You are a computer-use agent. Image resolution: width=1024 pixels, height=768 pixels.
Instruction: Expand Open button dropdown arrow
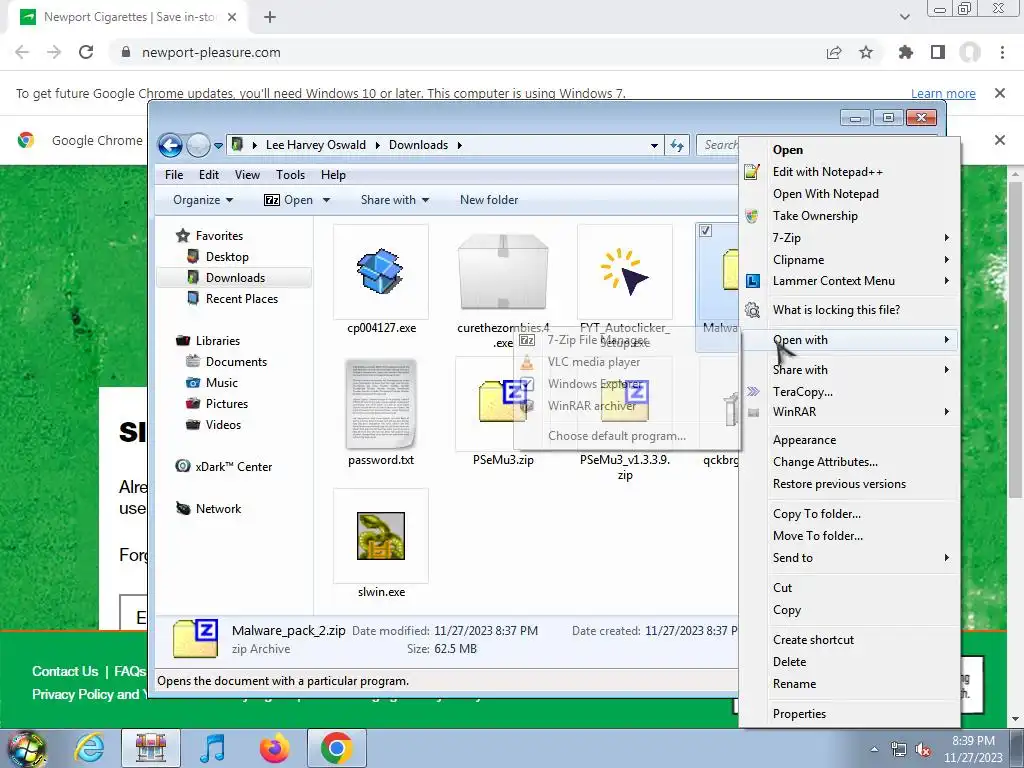tap(326, 200)
